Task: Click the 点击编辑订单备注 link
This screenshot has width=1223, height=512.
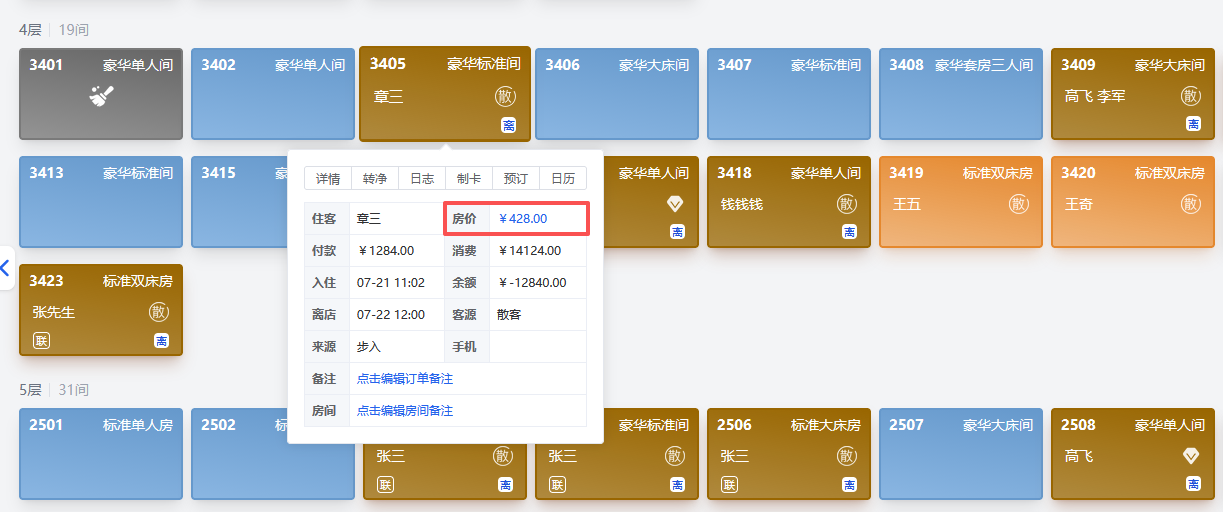Action: tap(405, 379)
